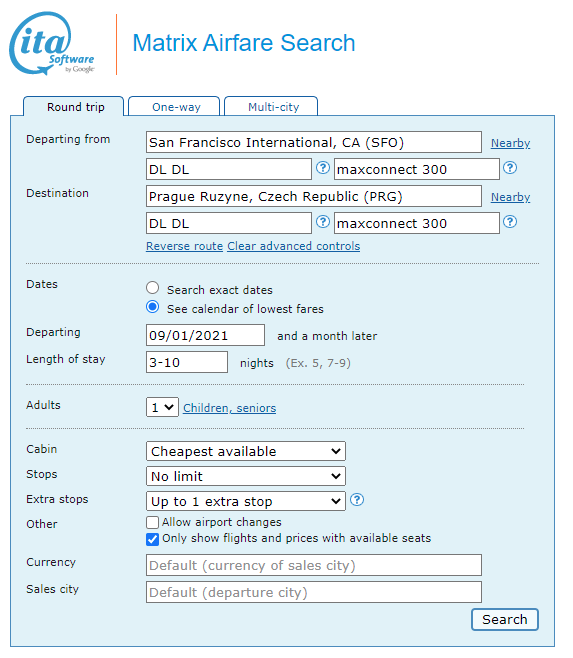This screenshot has width=573, height=658.
Task: Click the Search button
Action: 505,619
